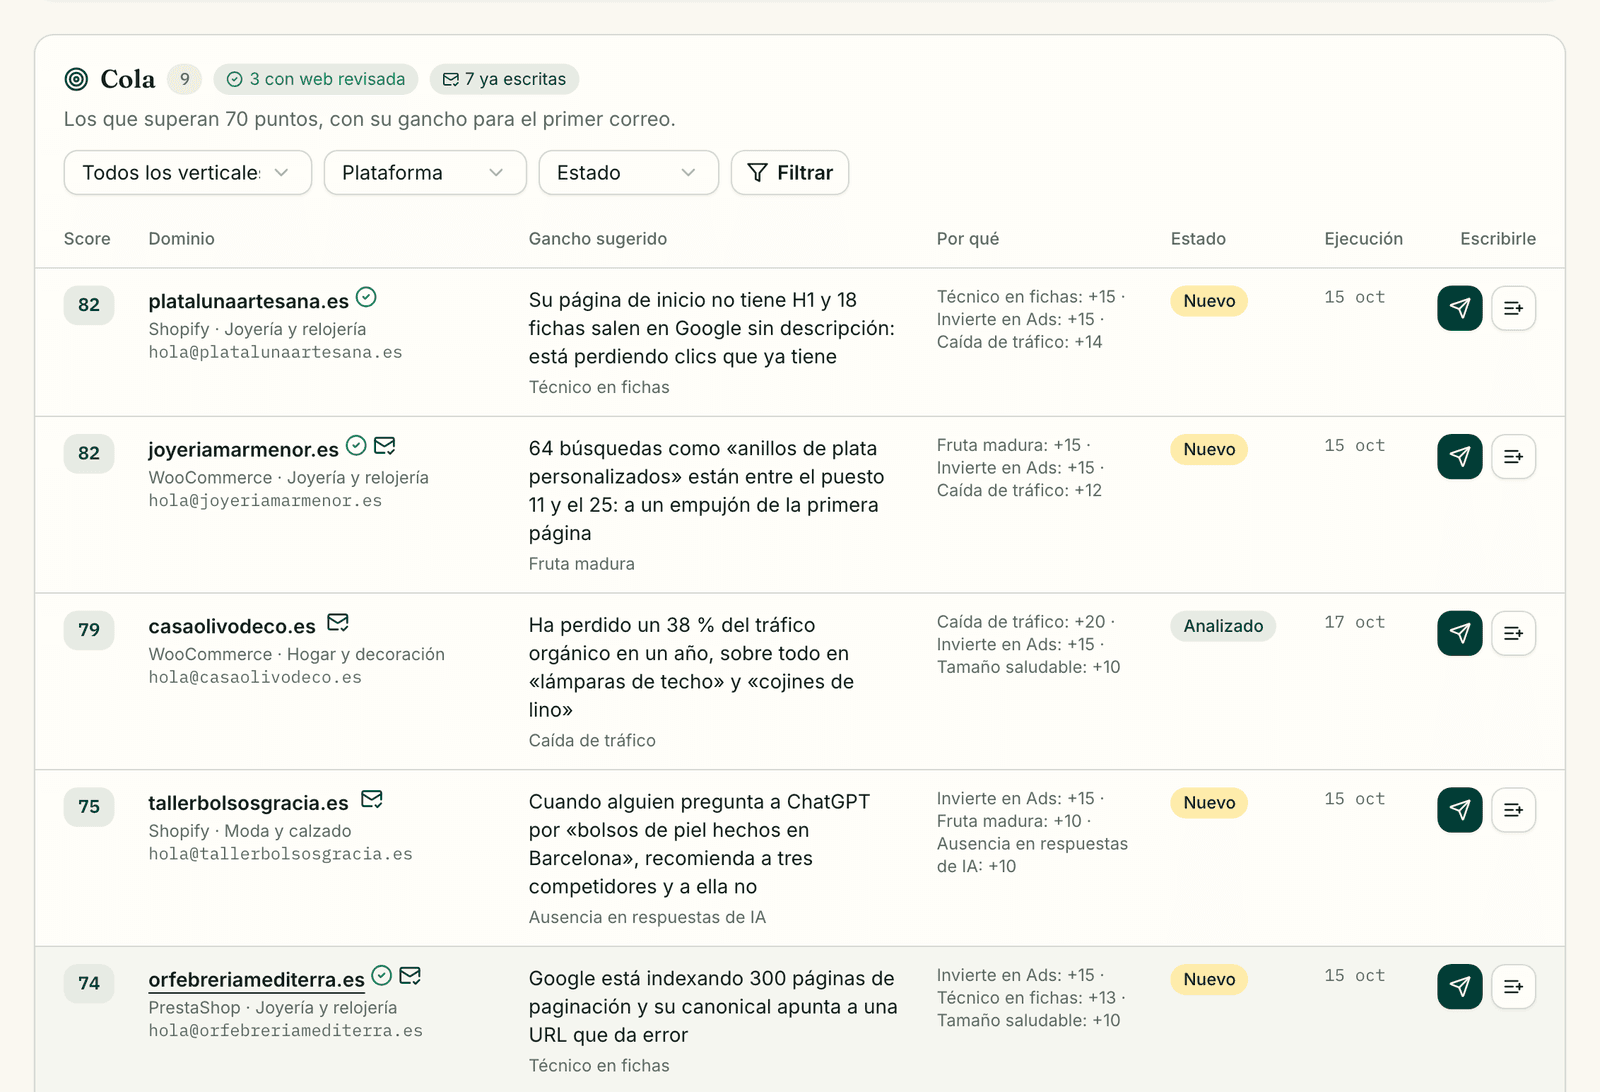This screenshot has width=1600, height=1092.
Task: Open the Todos los verticales dropdown
Action: [x=188, y=173]
